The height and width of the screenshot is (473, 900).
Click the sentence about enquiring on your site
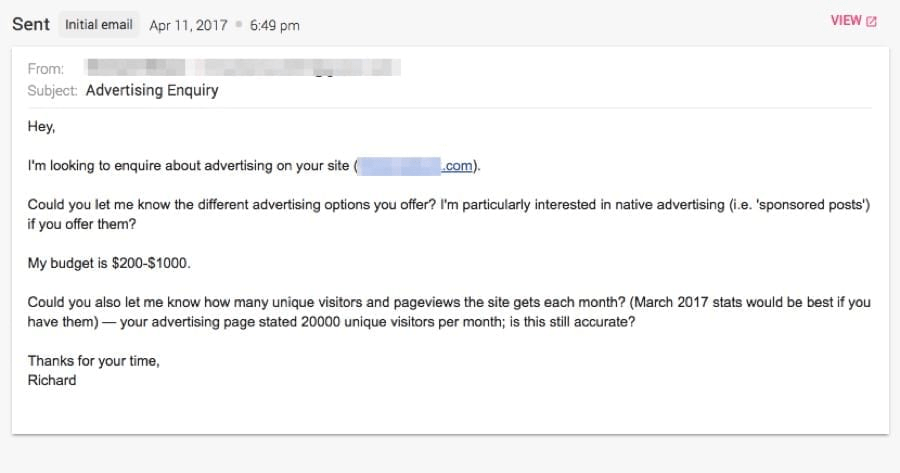(x=190, y=166)
